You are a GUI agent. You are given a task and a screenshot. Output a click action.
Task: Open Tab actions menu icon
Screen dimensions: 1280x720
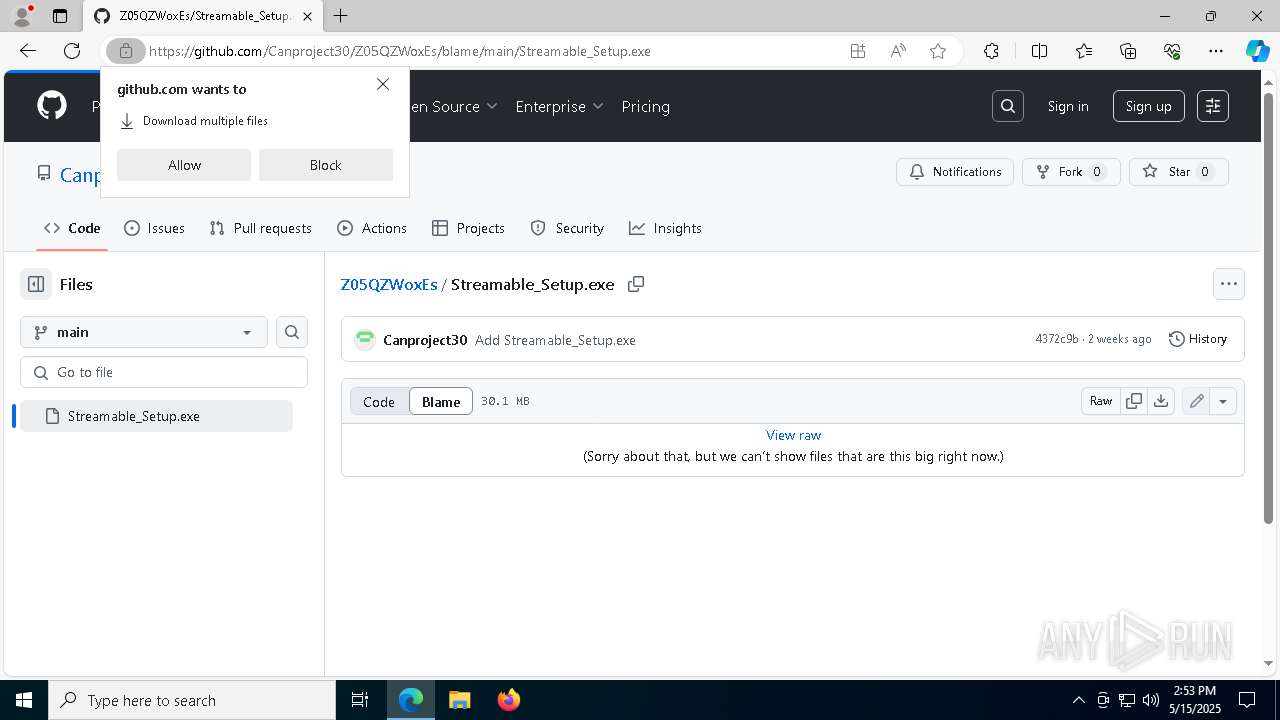[x=60, y=16]
